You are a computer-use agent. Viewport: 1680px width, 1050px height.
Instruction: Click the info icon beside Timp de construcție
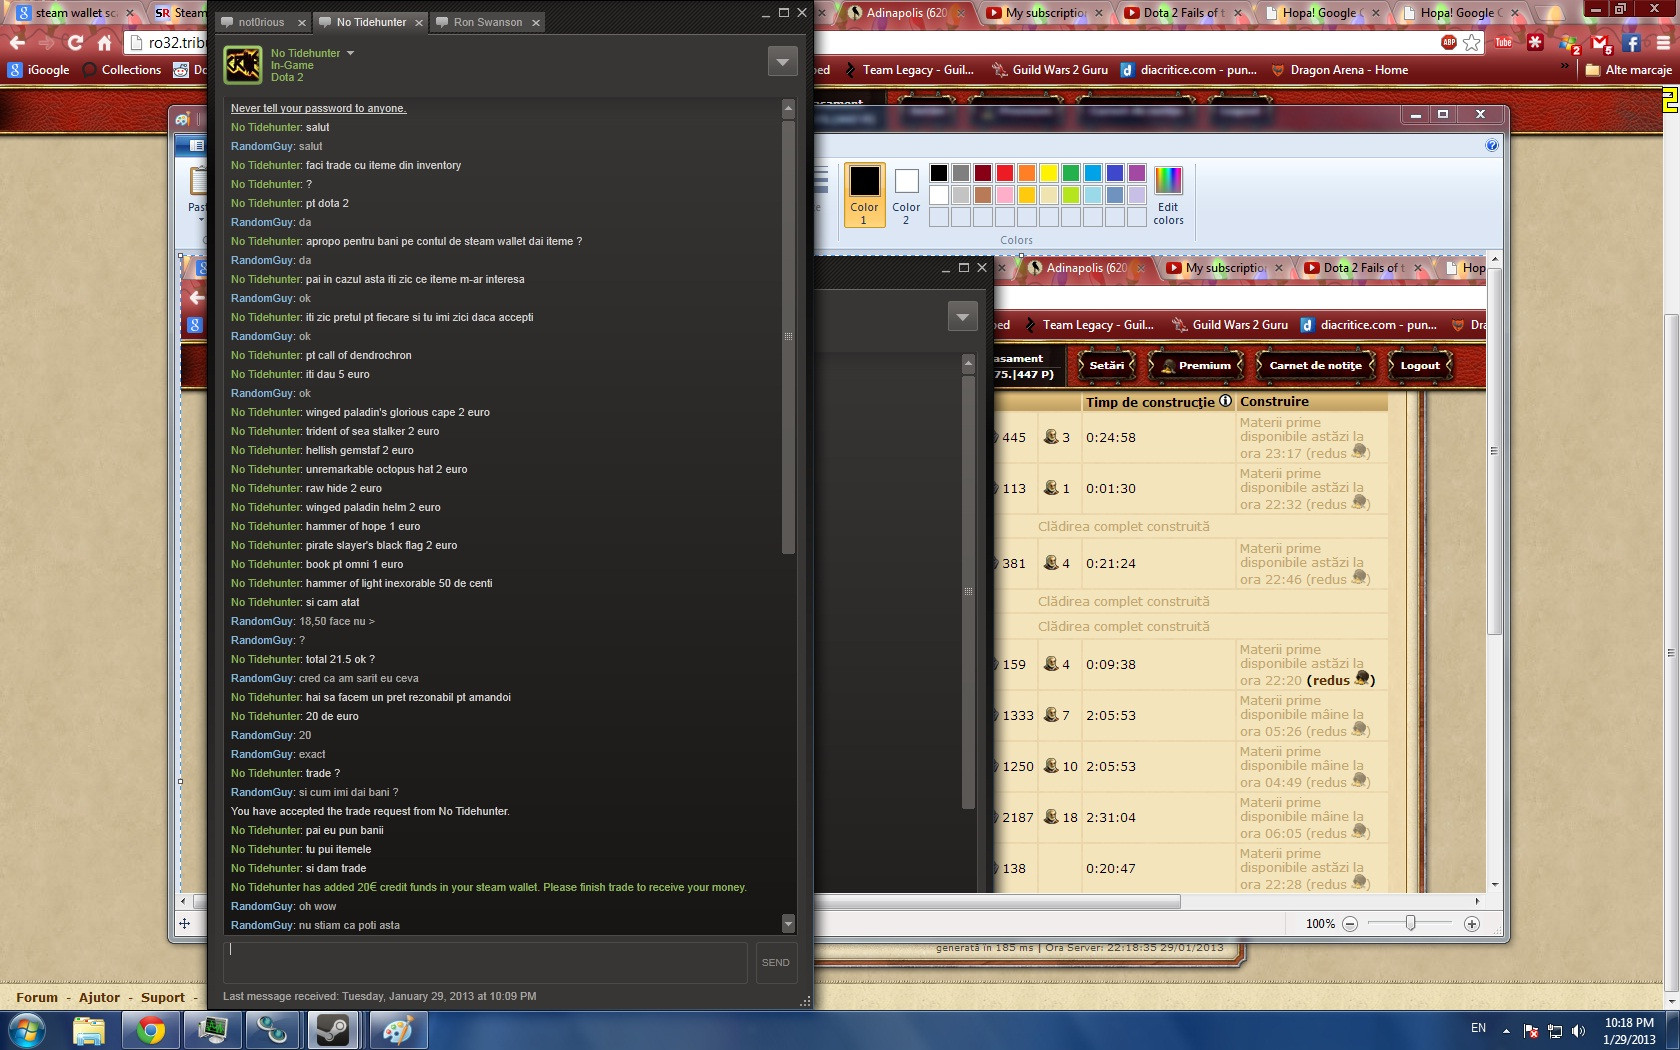pos(1225,401)
